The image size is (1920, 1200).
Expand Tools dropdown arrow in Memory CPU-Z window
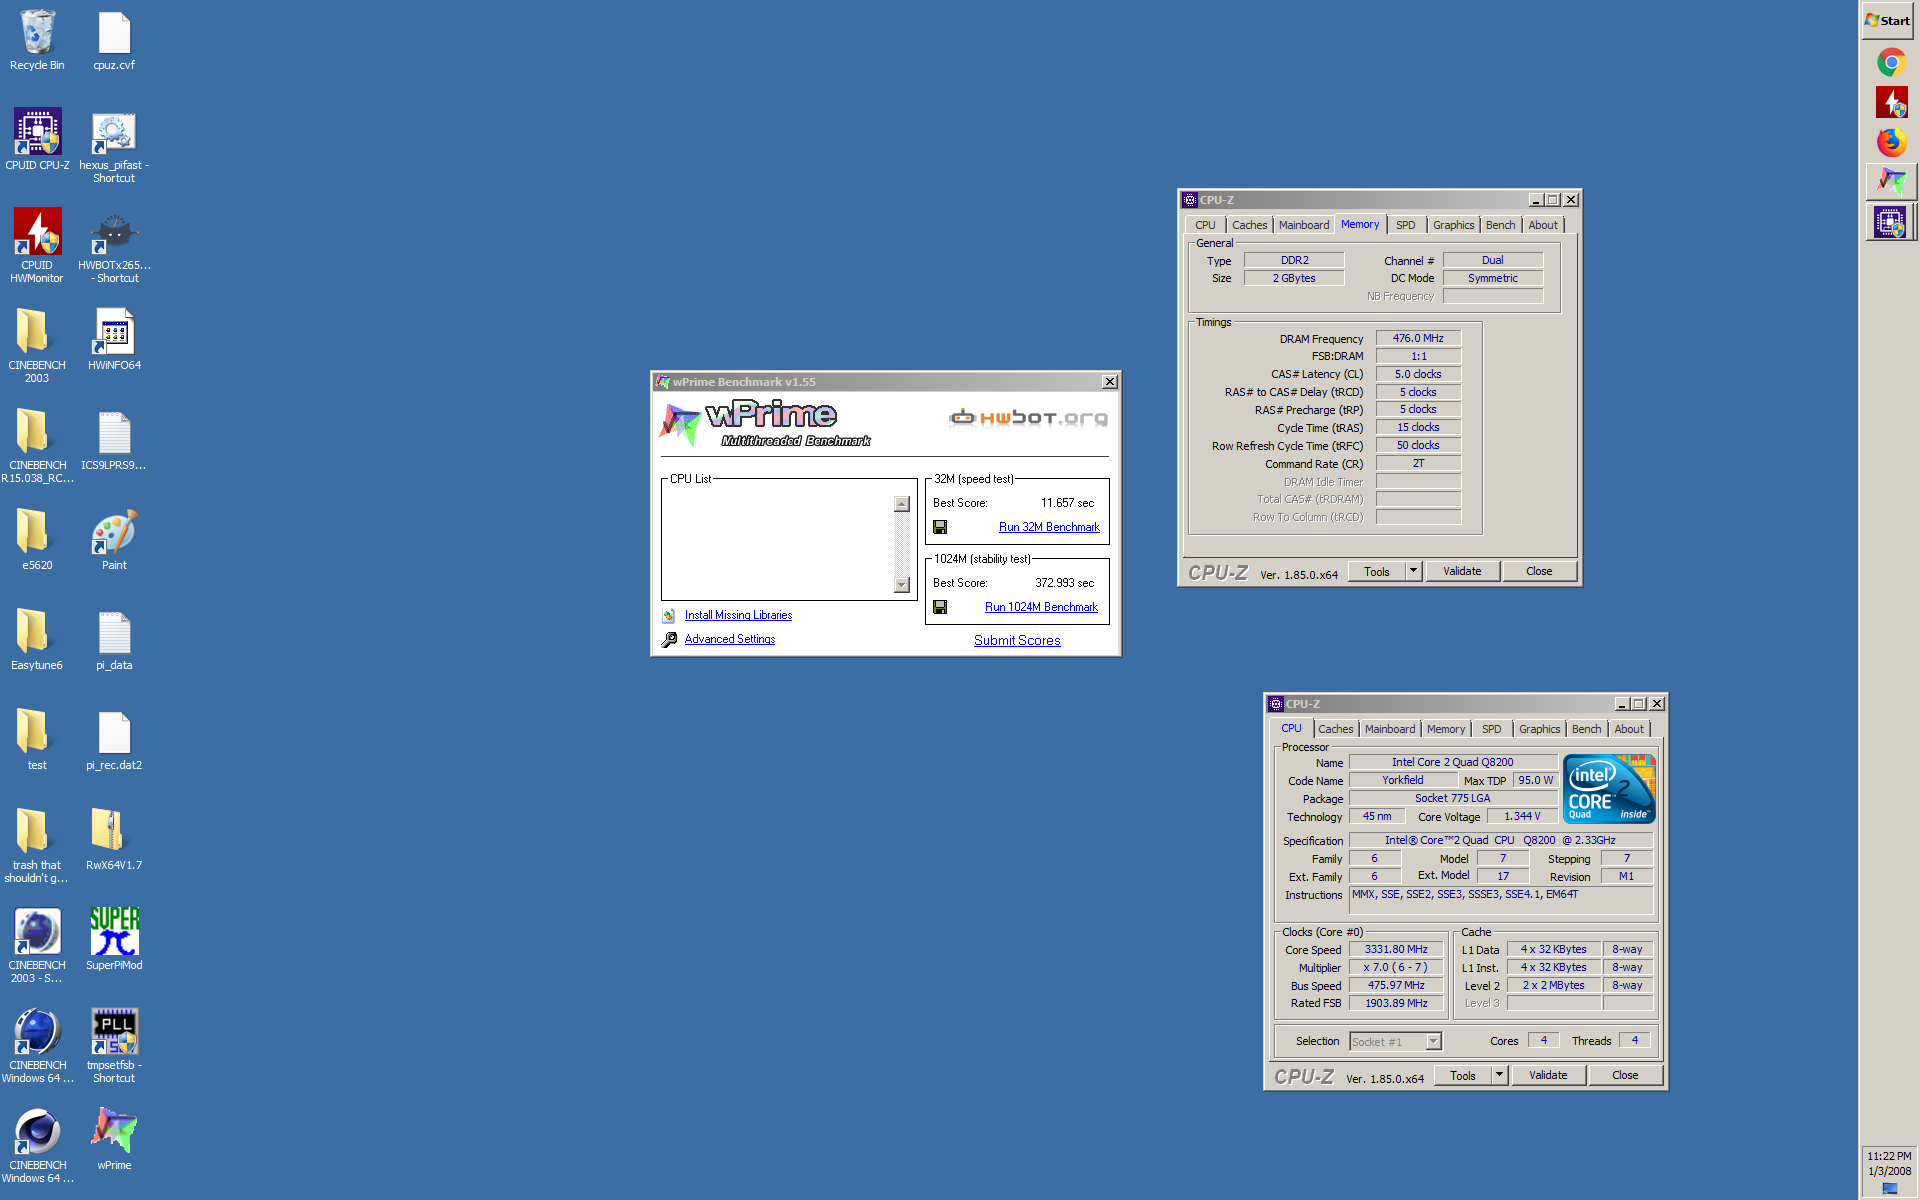(1414, 572)
